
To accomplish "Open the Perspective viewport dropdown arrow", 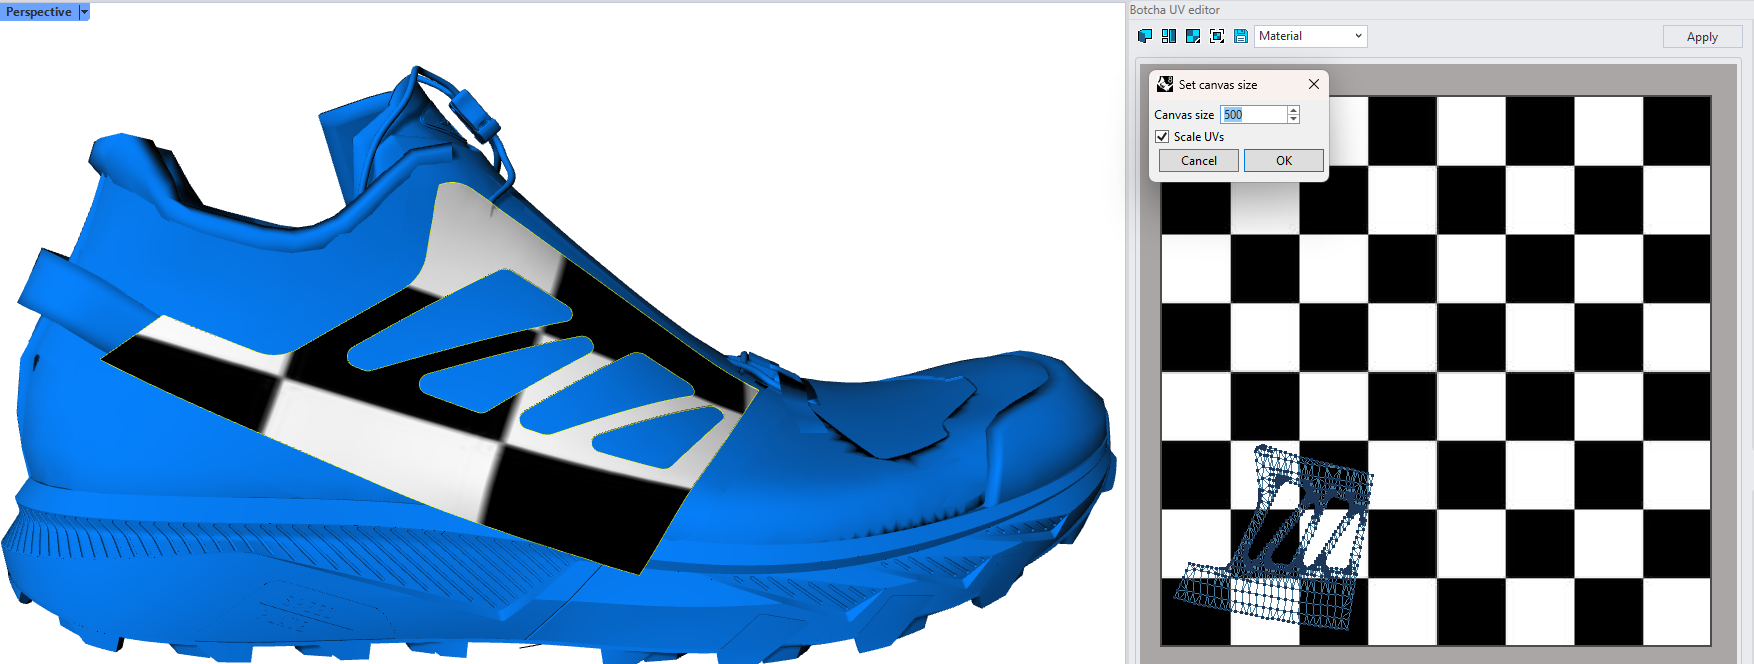I will [84, 12].
